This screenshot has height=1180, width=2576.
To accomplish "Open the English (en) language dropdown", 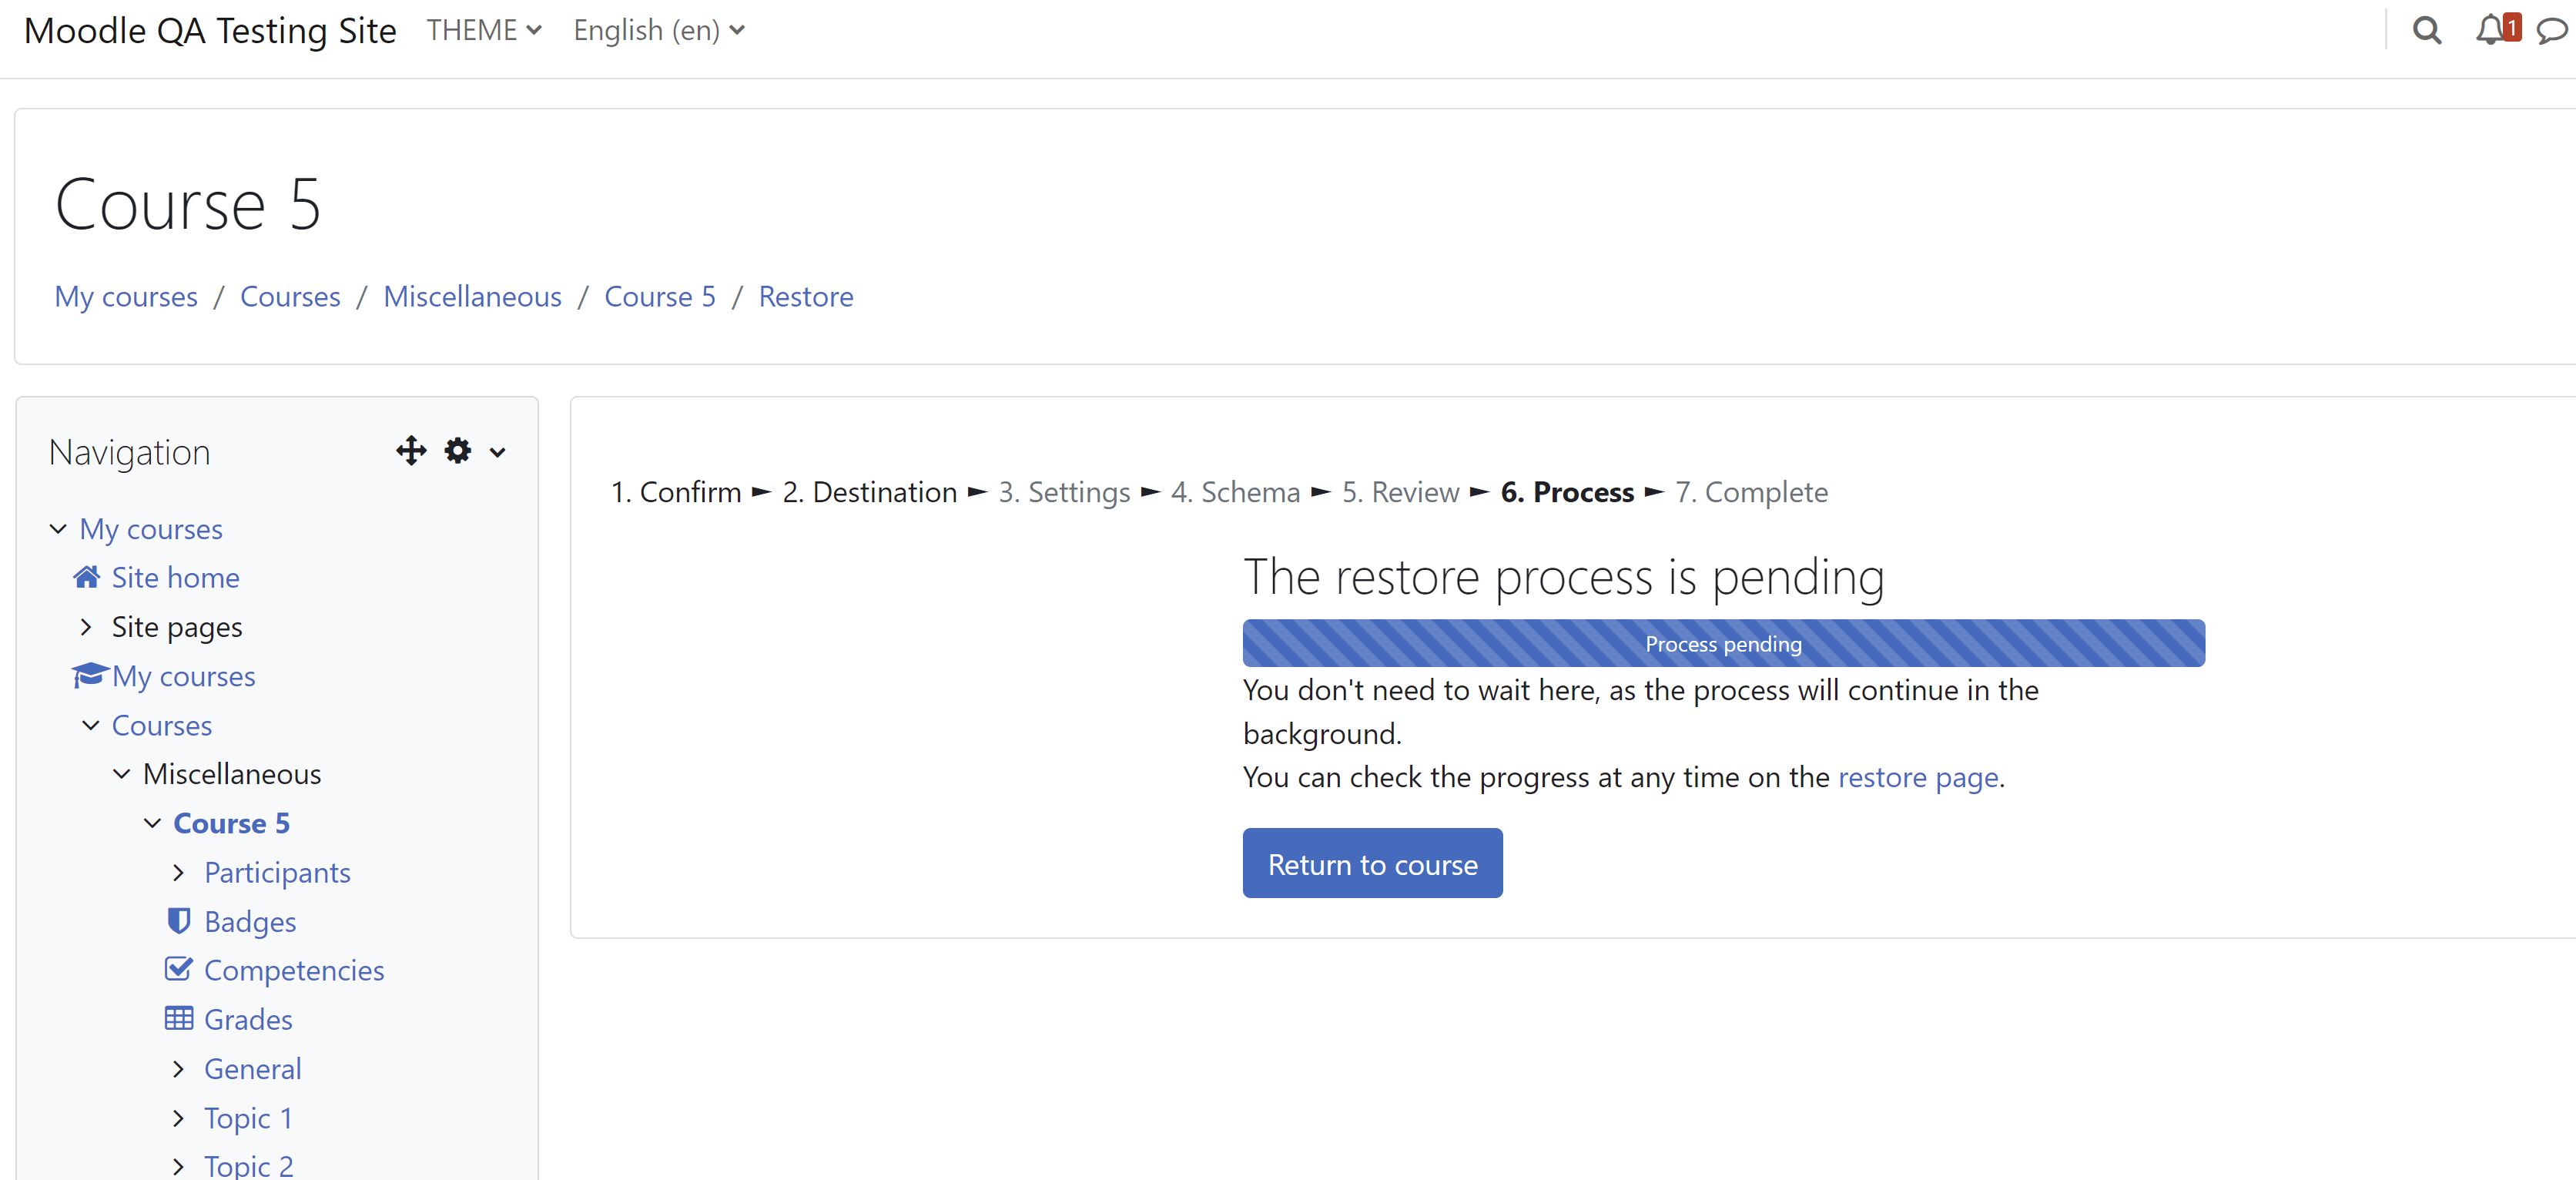I will point(659,30).
